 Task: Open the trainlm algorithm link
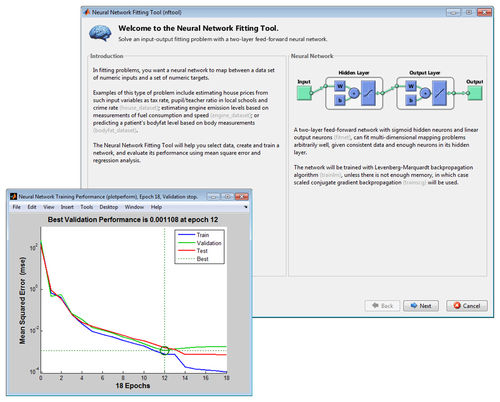(331, 175)
